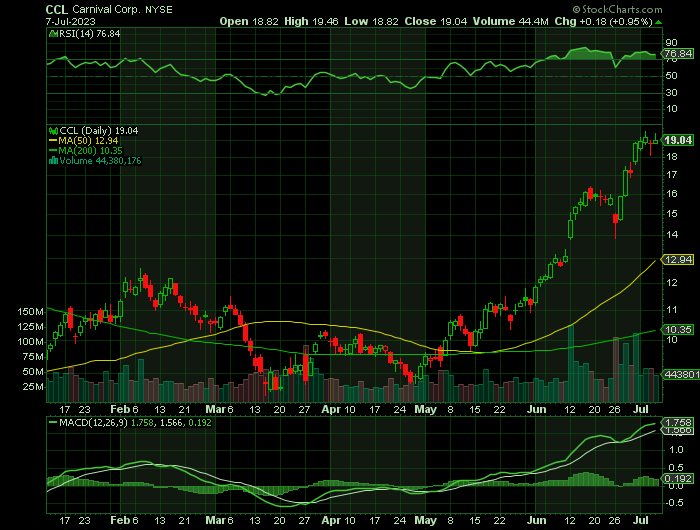Click the volume bars icon in legend
The width and height of the screenshot is (700, 530).
[53, 161]
